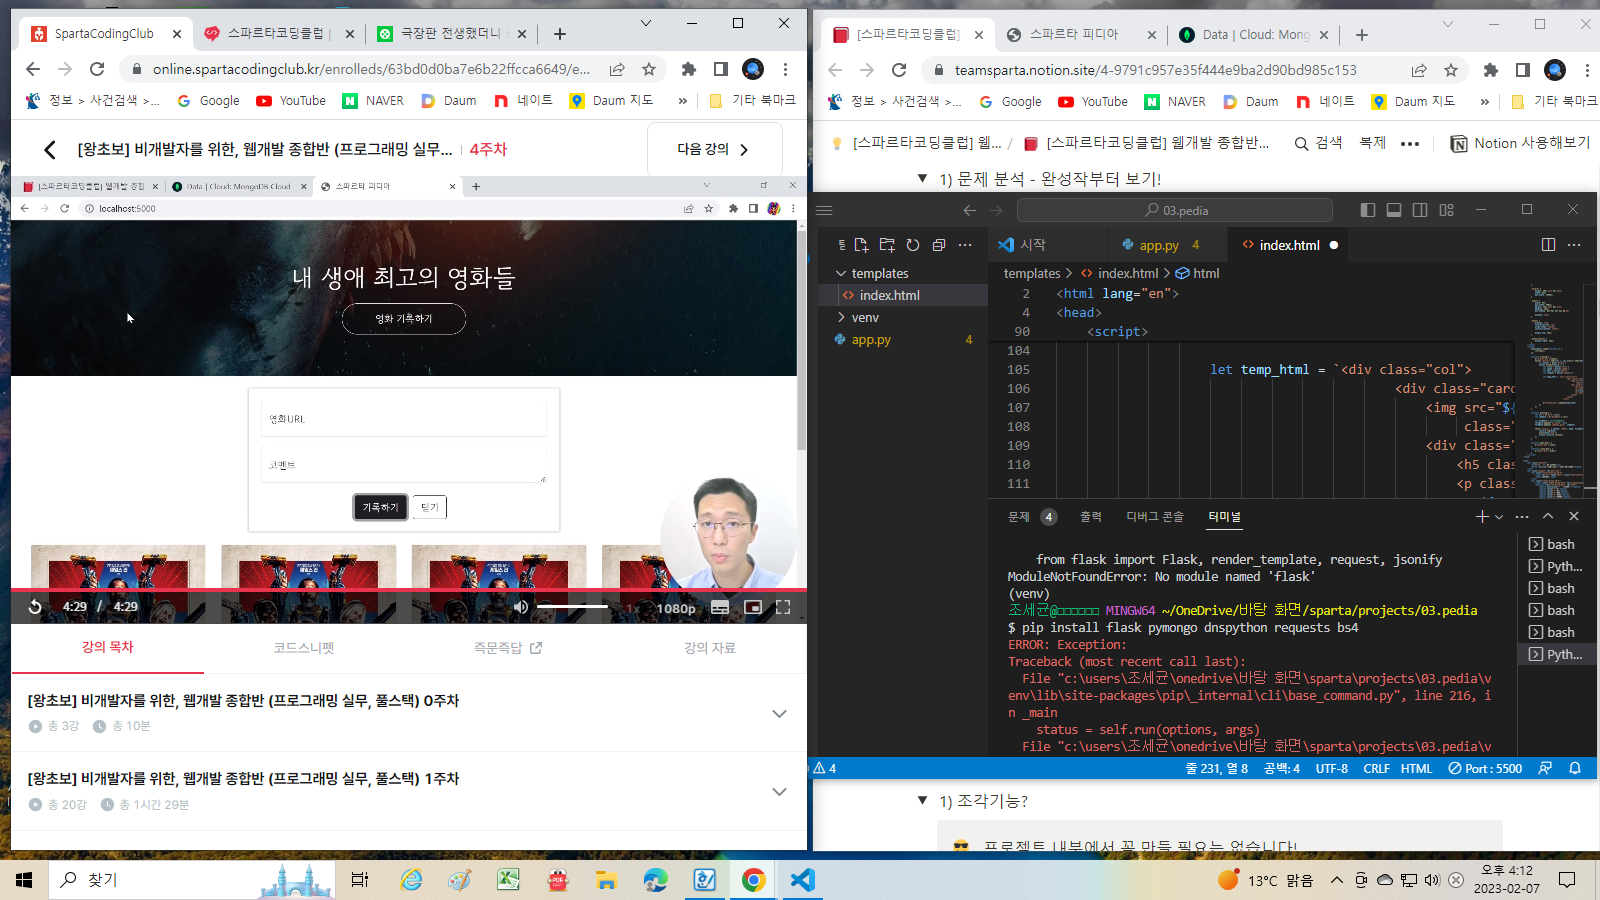Click Port : 5500 in VS Code status bar
This screenshot has width=1600, height=900.
[x=1485, y=769]
